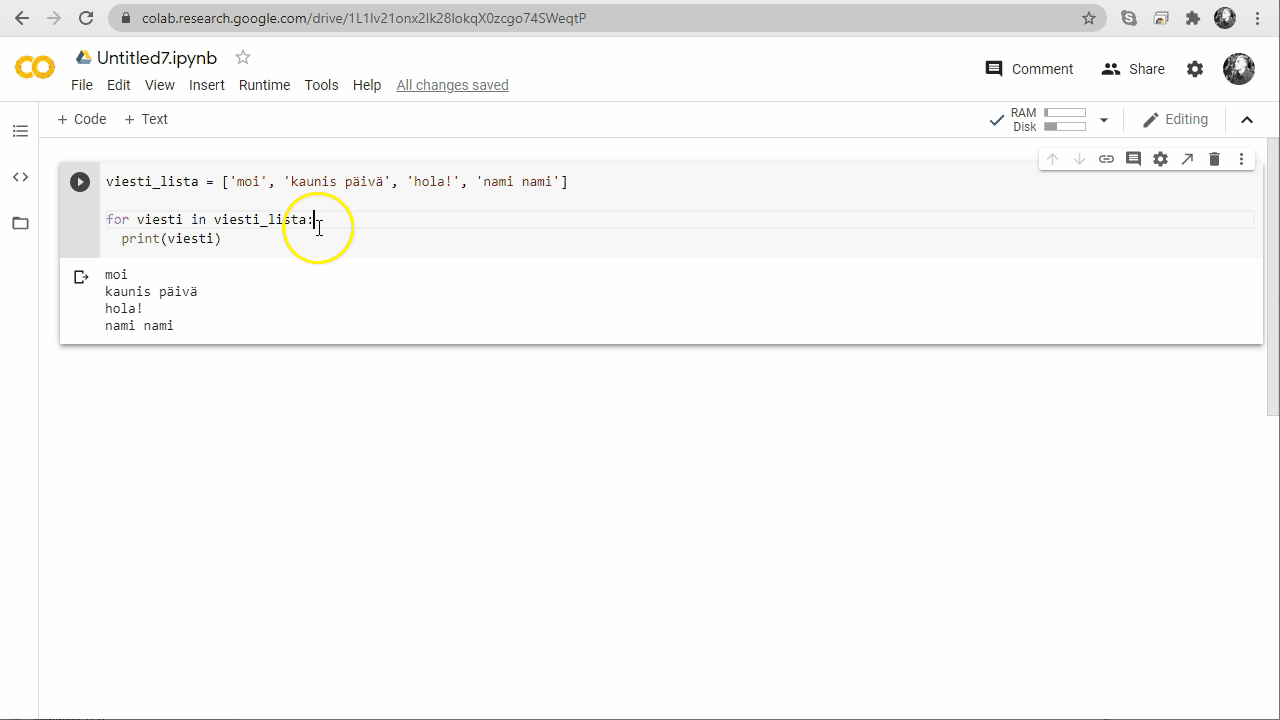Expand the RAM Disk connection dropdown arrow
The height and width of the screenshot is (720, 1280).
click(1104, 120)
